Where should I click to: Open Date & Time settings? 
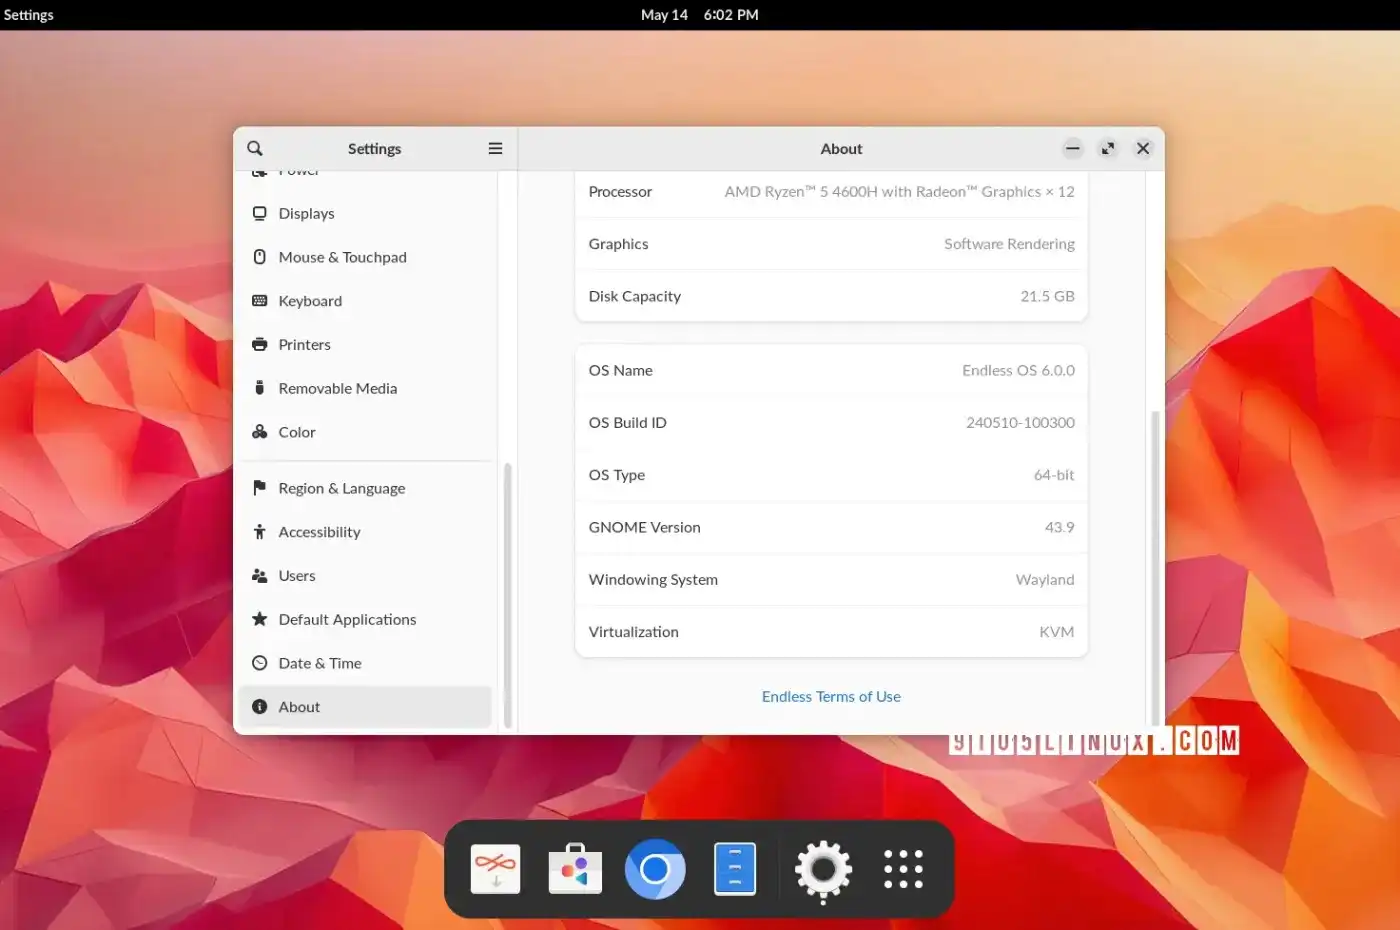point(365,663)
